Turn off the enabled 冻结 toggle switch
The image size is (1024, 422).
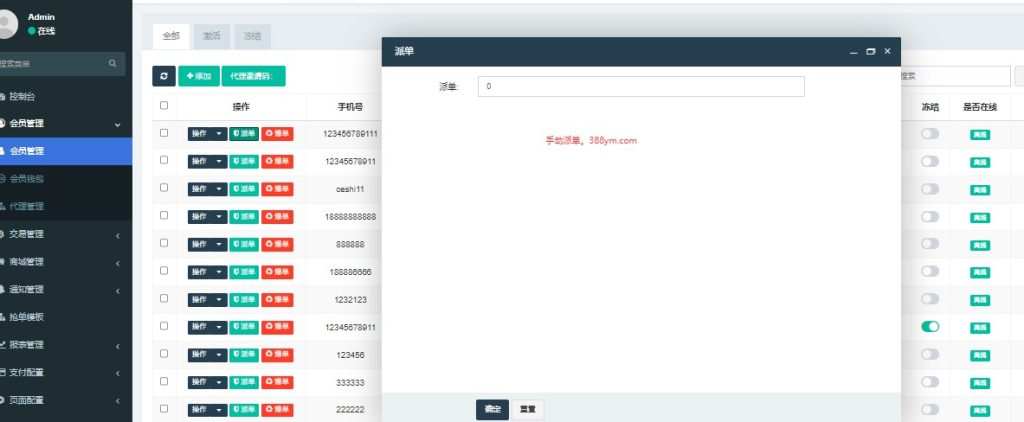(930, 326)
